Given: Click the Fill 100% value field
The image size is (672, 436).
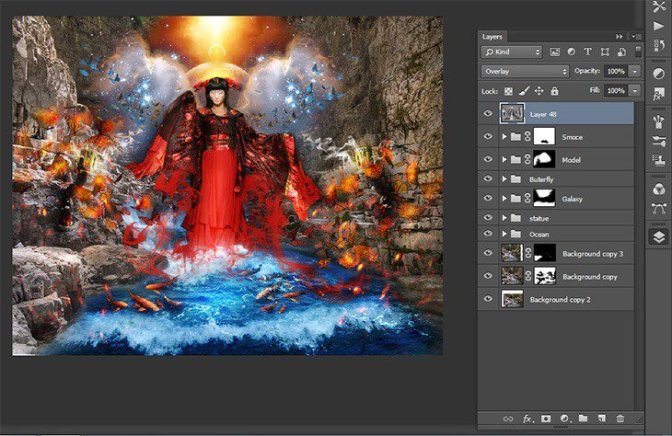Looking at the screenshot, I should tap(616, 91).
